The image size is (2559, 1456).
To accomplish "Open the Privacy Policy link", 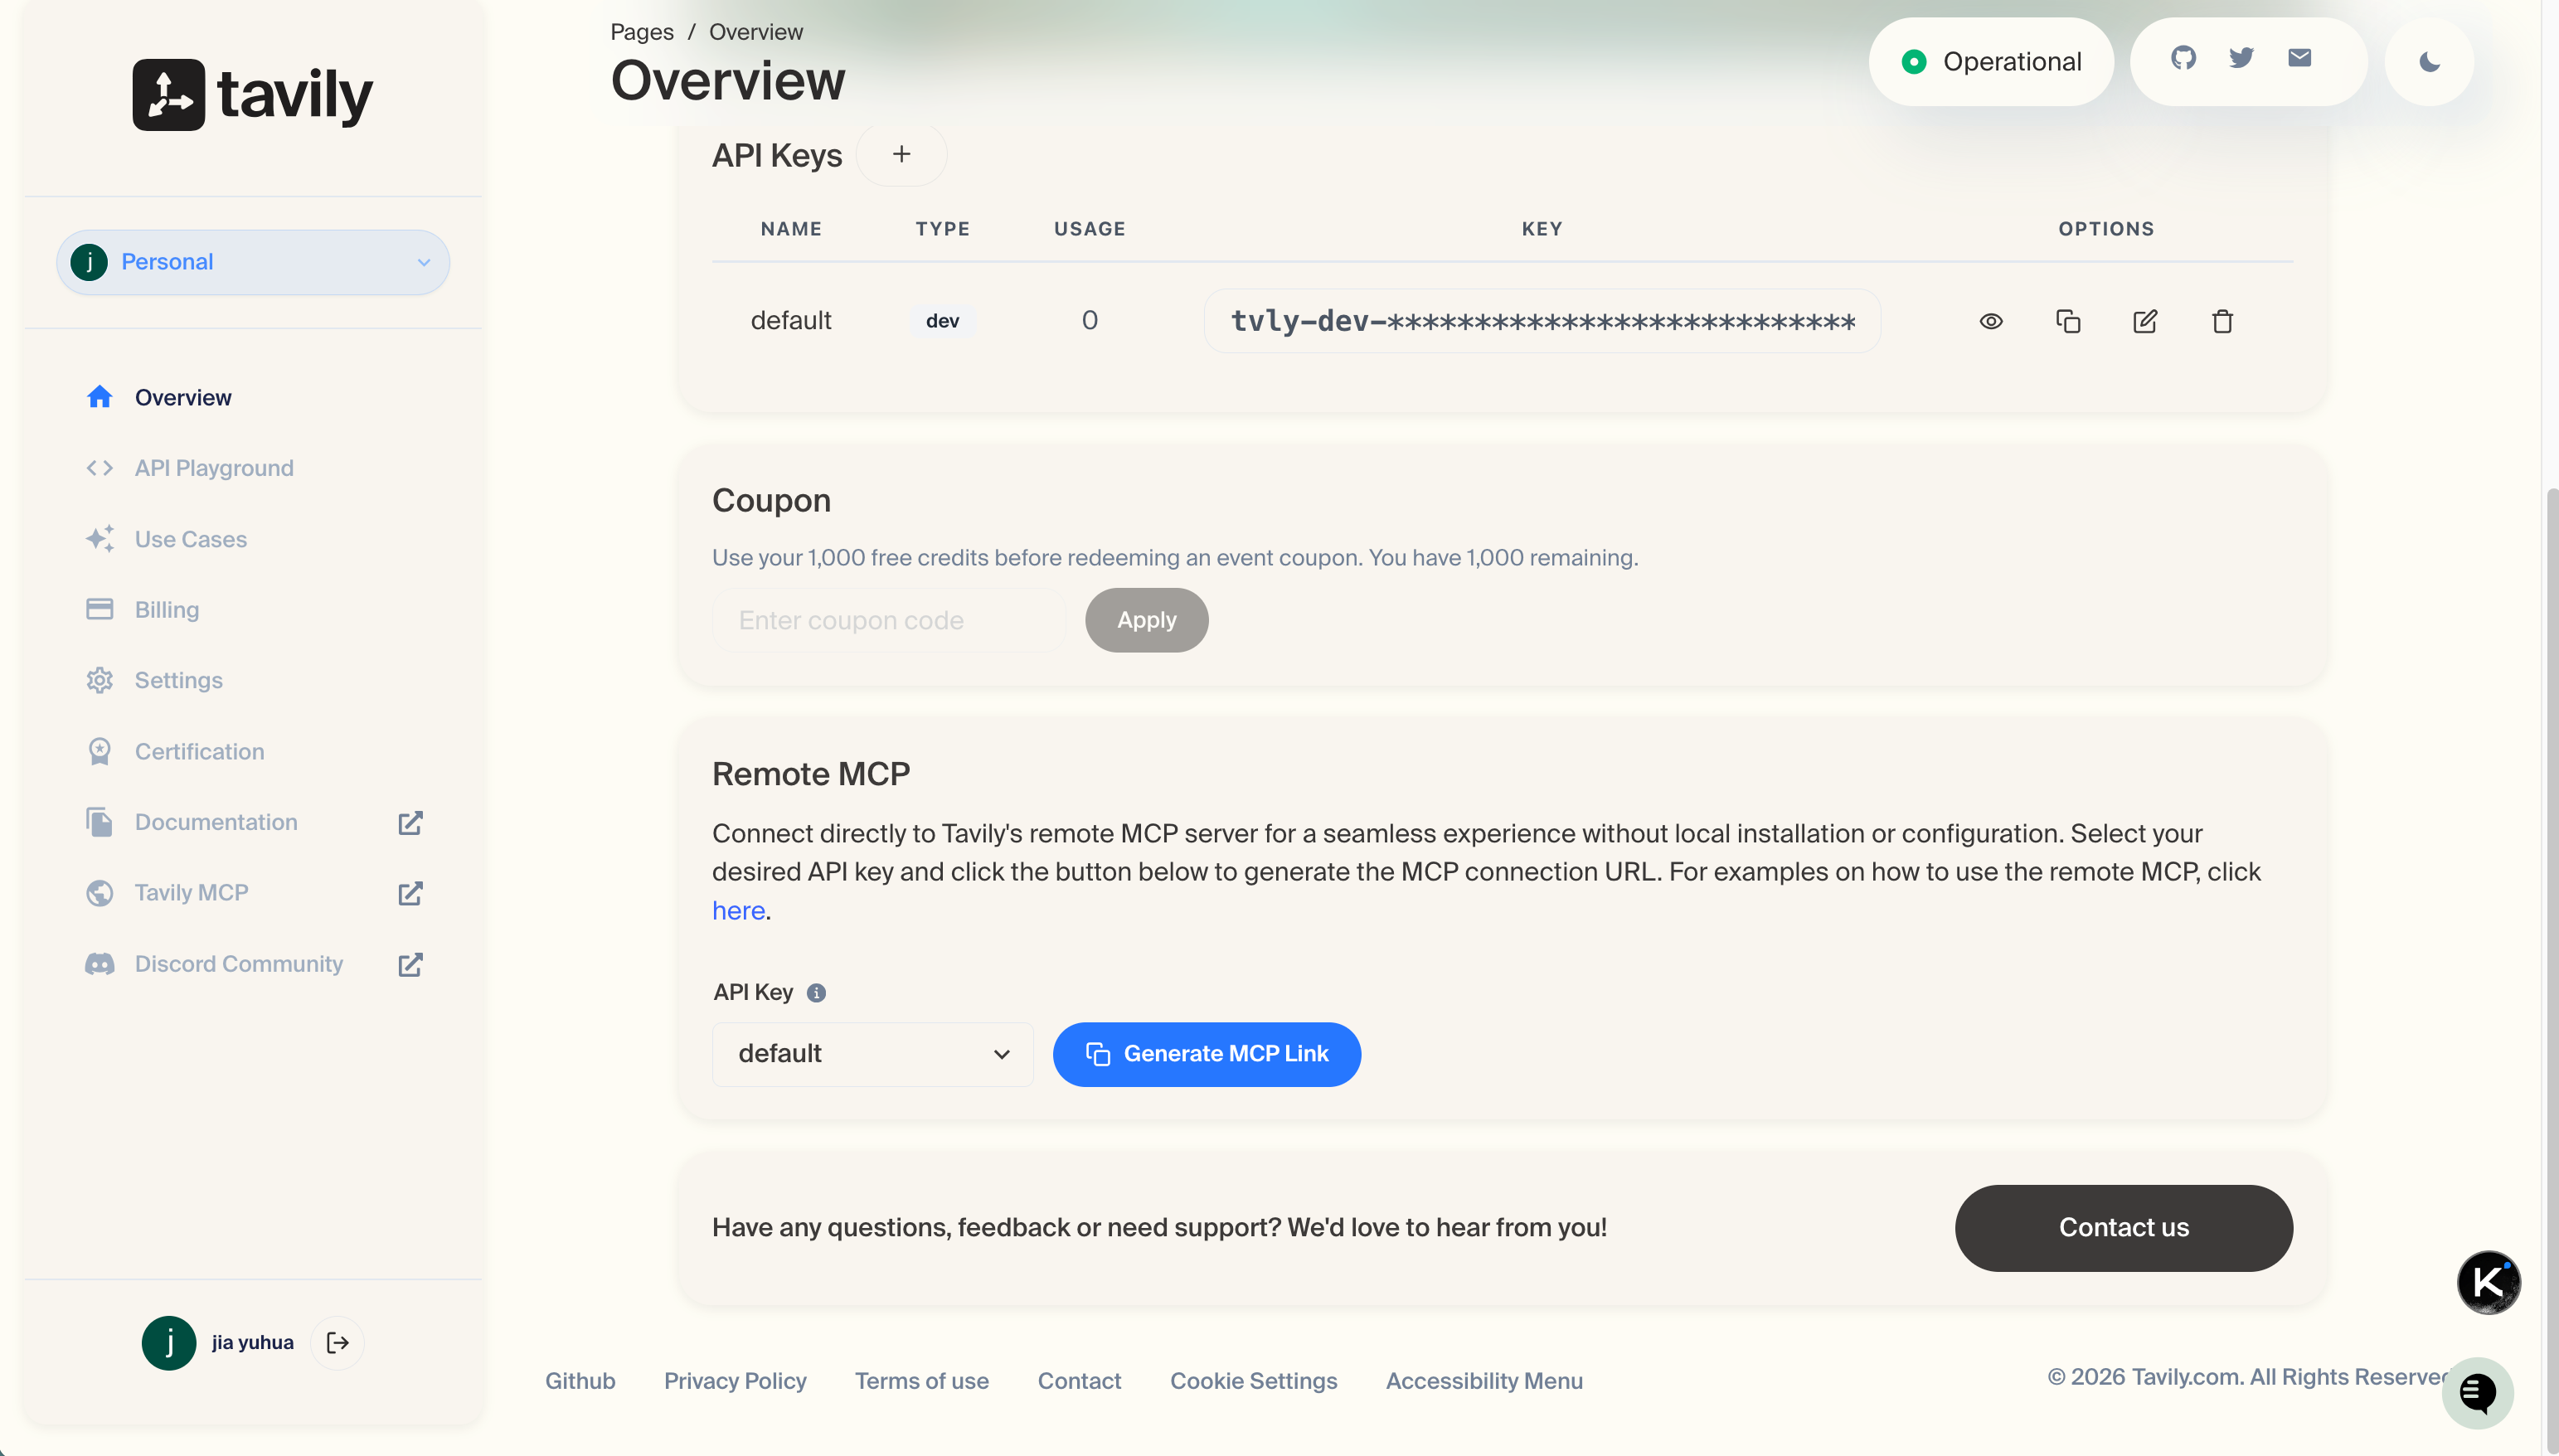I will pos(735,1381).
